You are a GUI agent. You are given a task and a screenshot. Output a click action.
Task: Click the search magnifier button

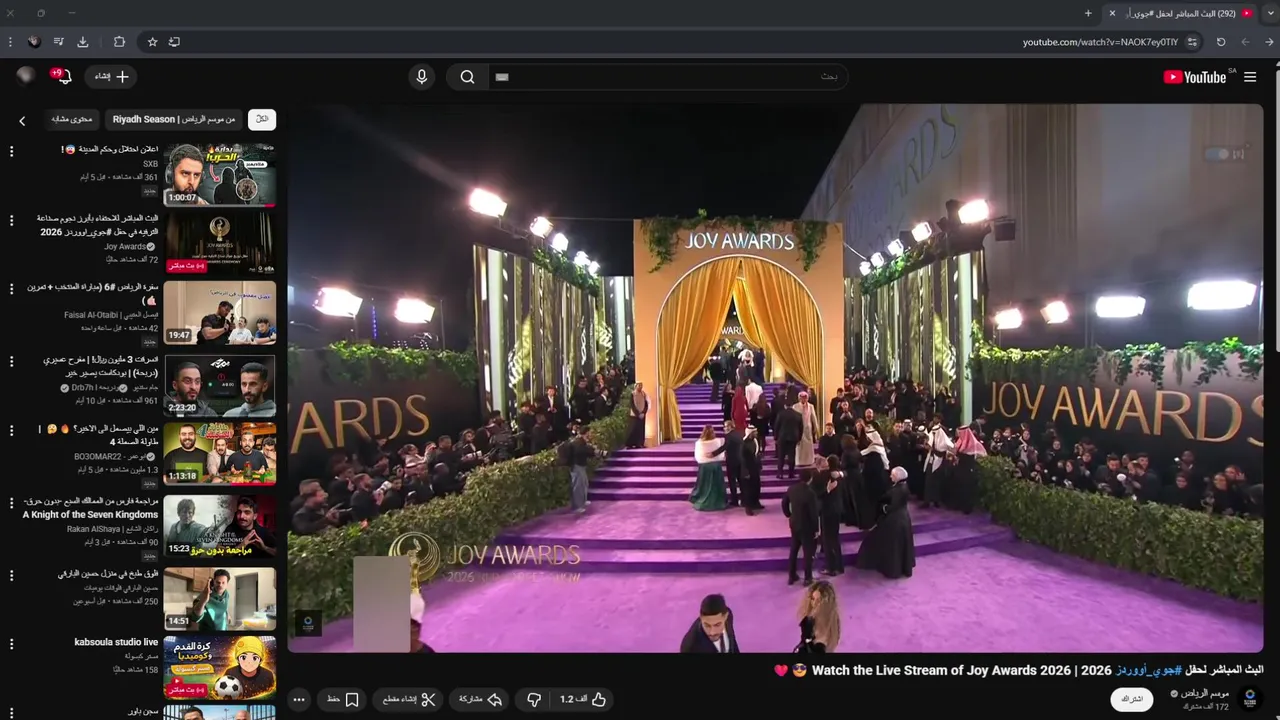click(467, 77)
